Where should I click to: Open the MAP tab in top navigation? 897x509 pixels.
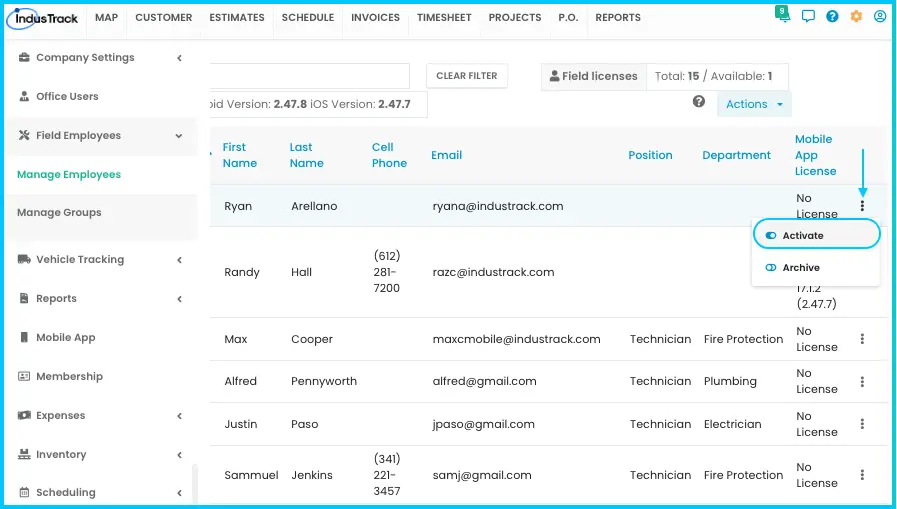tap(106, 18)
